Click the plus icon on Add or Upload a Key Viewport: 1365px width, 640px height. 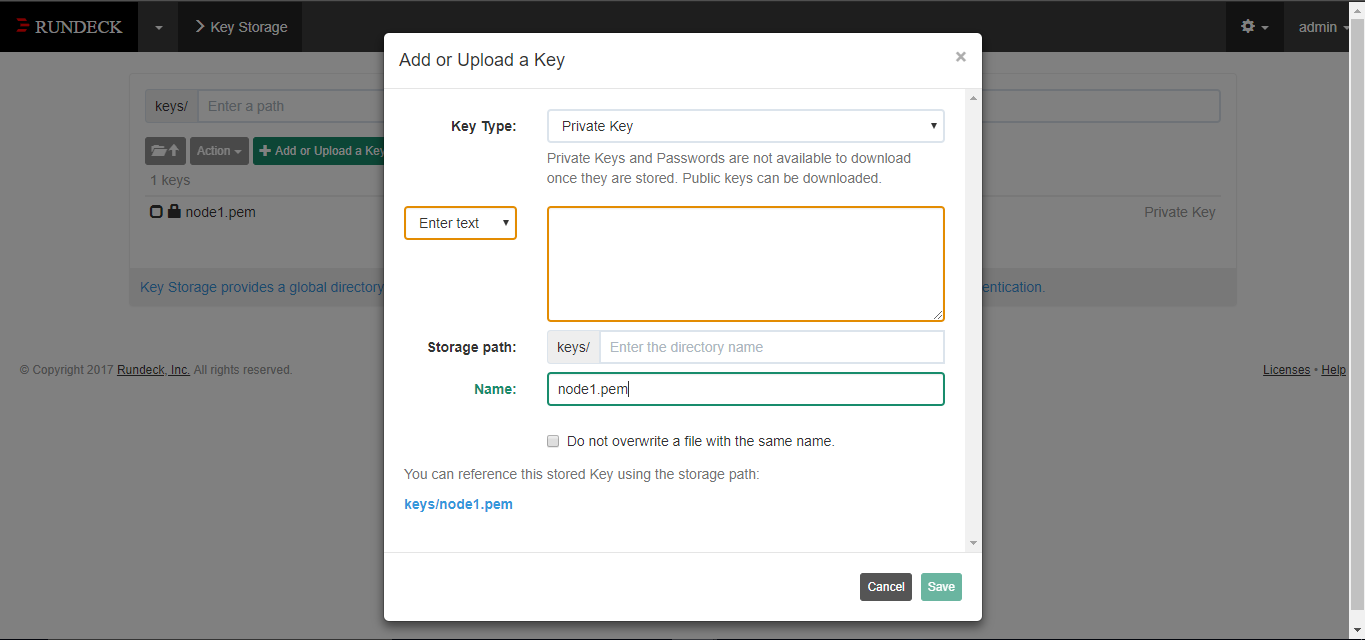[x=266, y=150]
